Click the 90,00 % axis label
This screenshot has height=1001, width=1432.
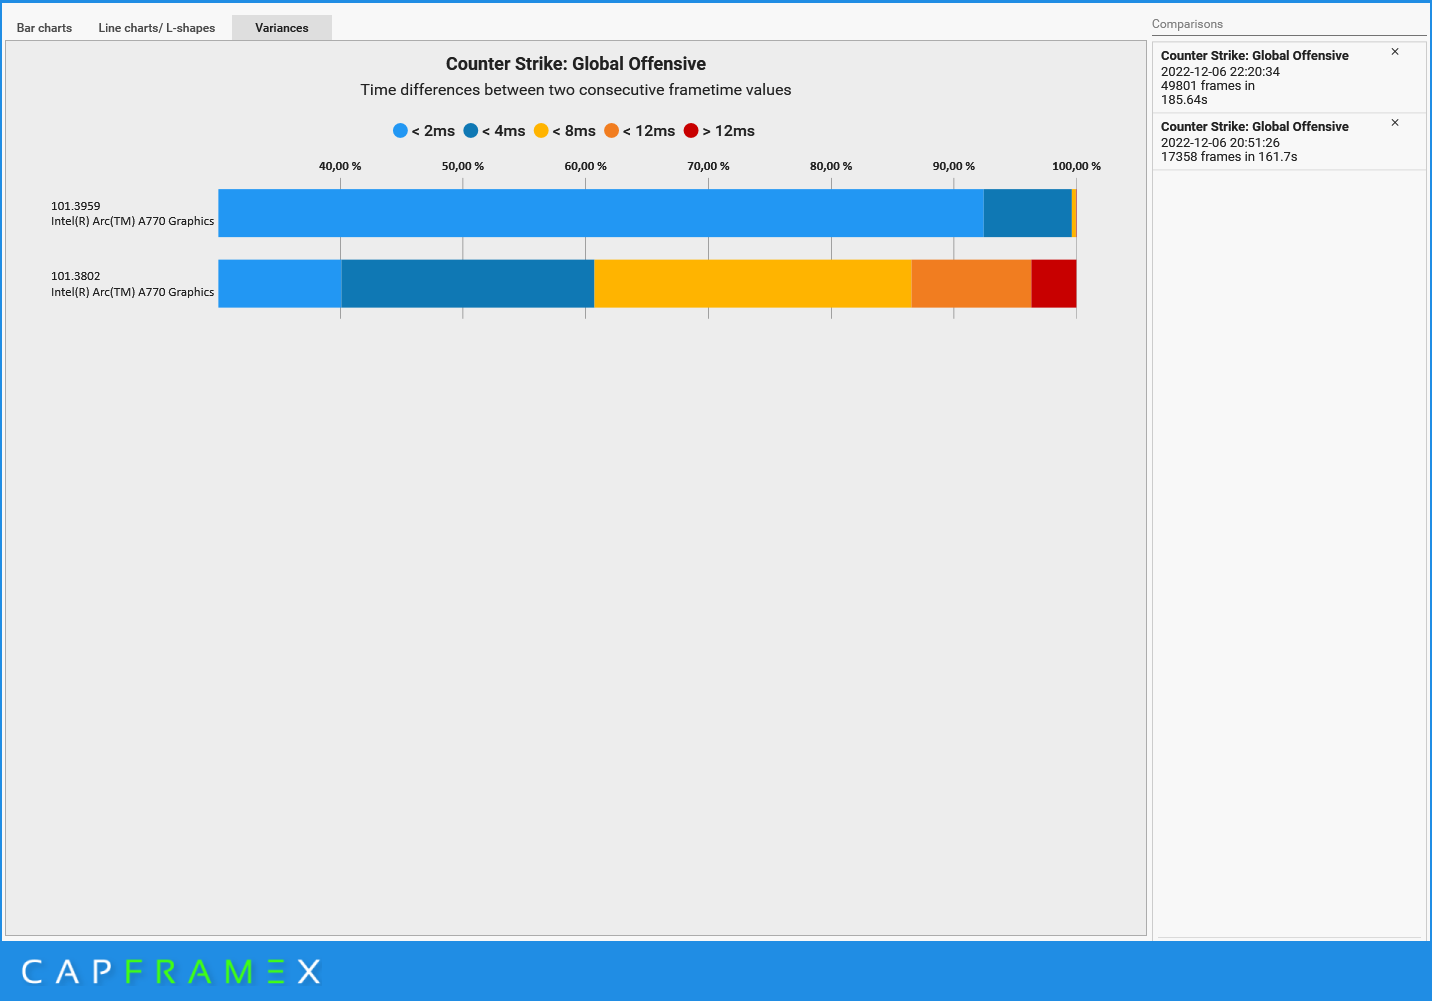coord(954,166)
